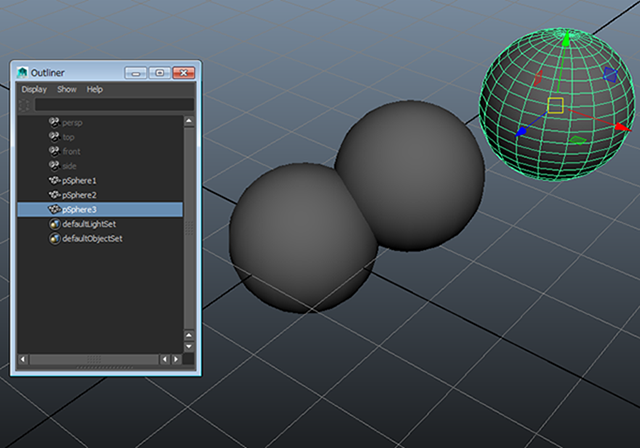Click the left arrow beside the right arrow

pos(164,359)
